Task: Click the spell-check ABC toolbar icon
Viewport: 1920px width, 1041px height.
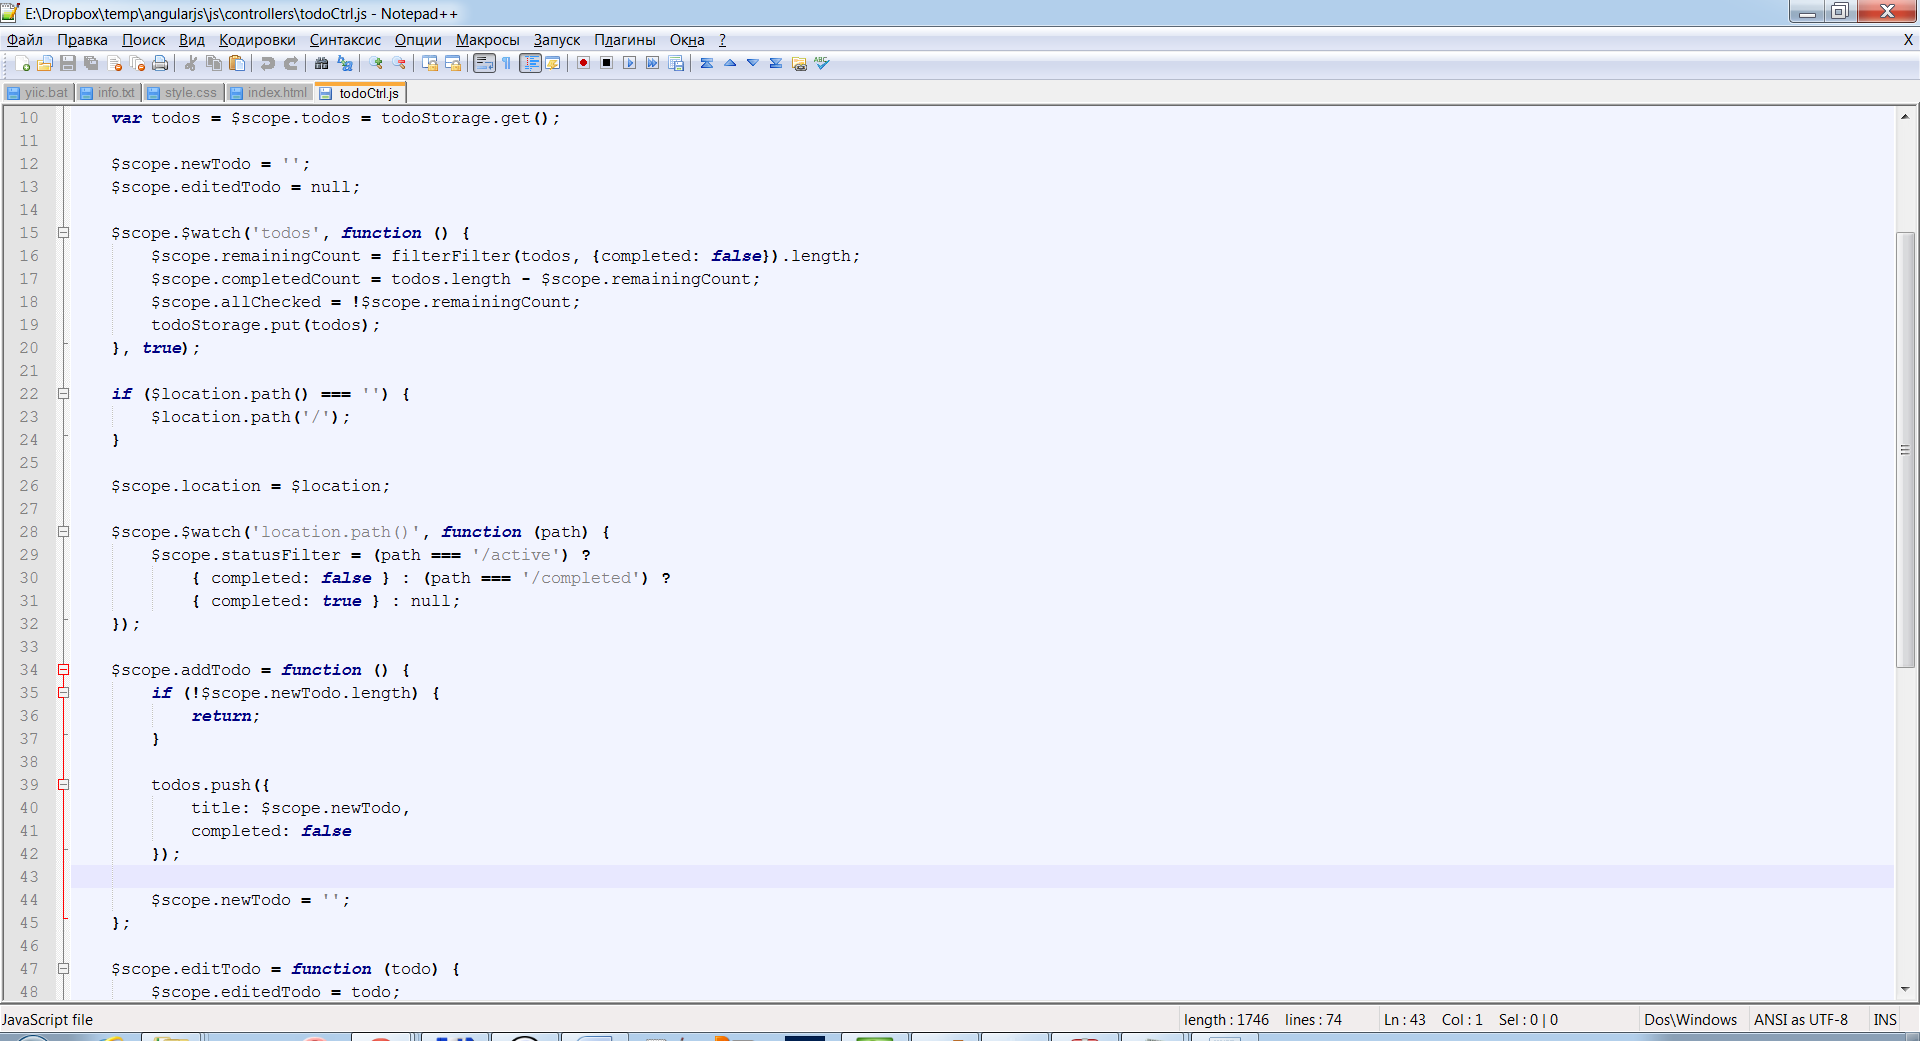Action: [822, 63]
